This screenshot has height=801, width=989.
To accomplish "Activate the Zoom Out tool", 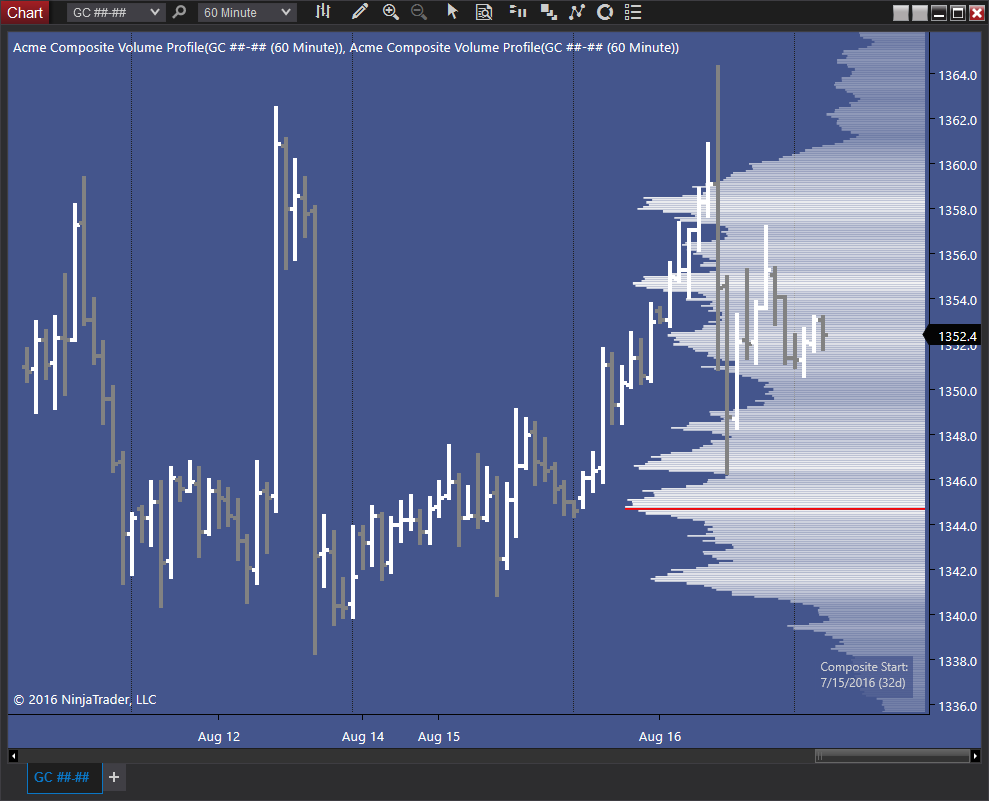I will coord(419,12).
